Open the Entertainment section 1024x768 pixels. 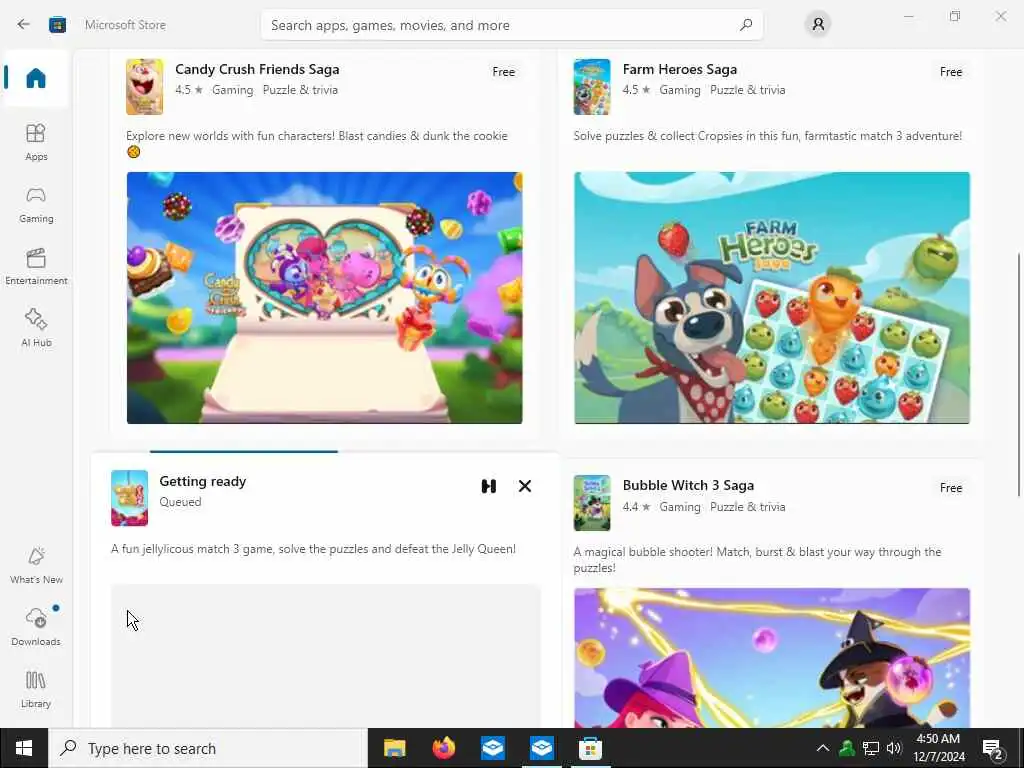coord(36,266)
